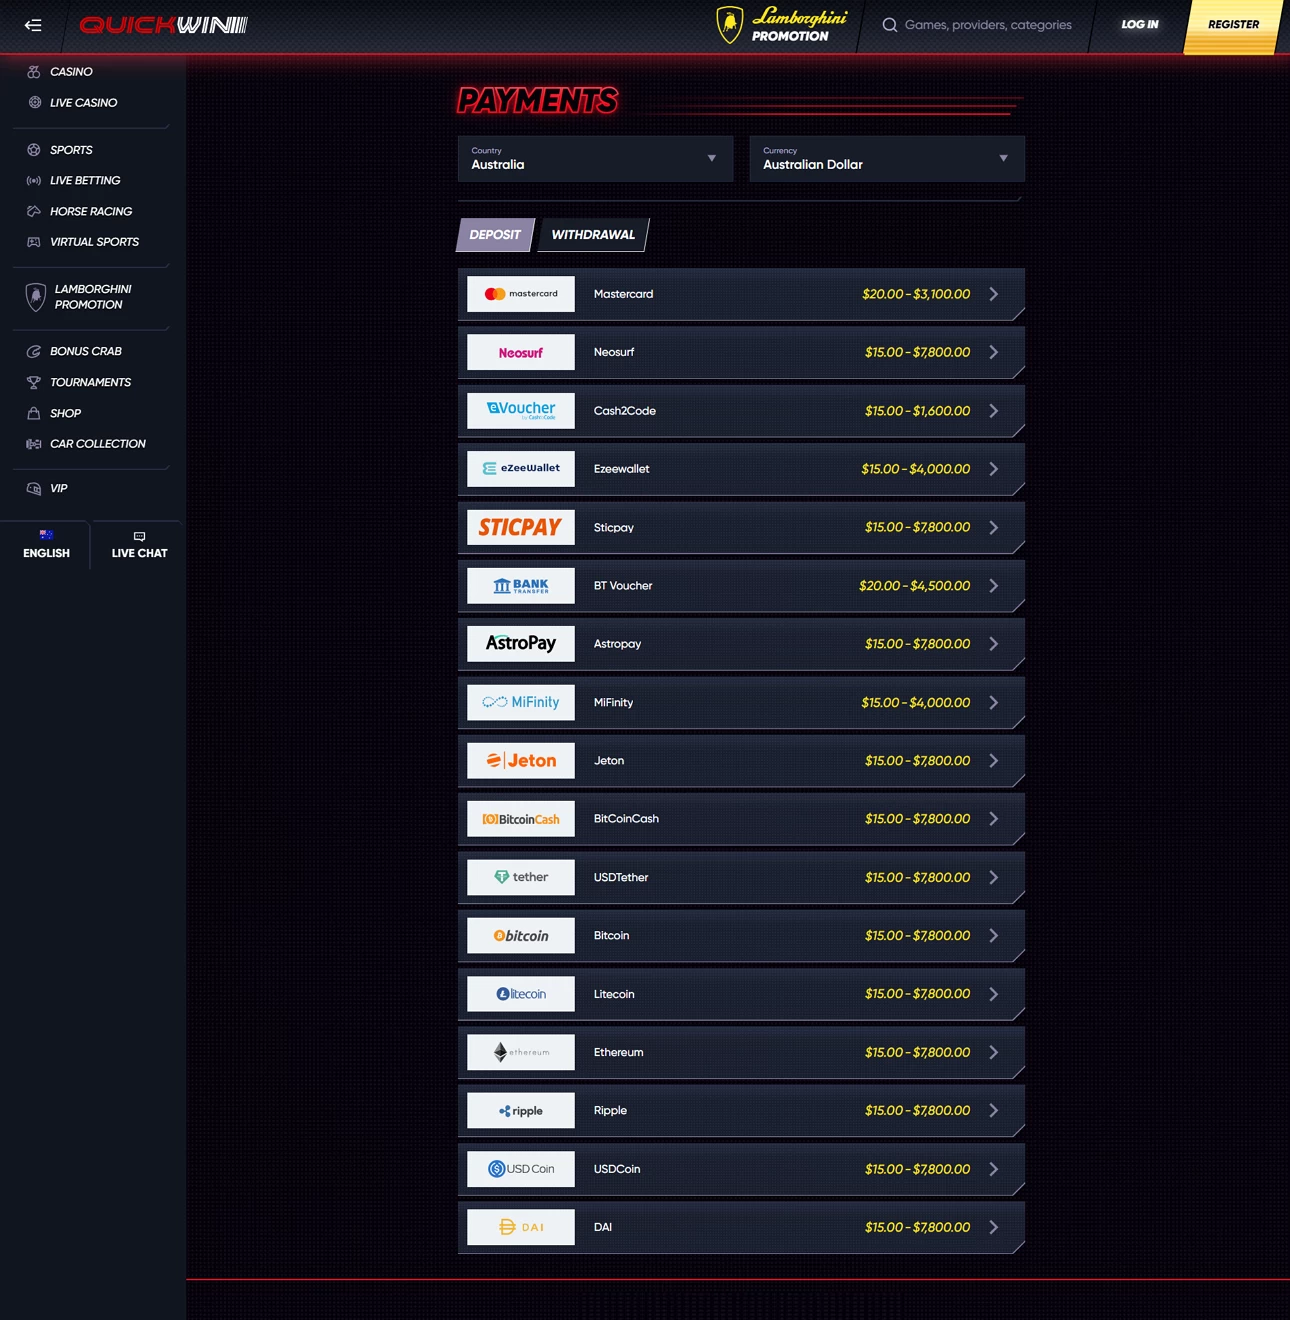Click the search magnifier icon
This screenshot has height=1320, width=1290.
click(889, 25)
